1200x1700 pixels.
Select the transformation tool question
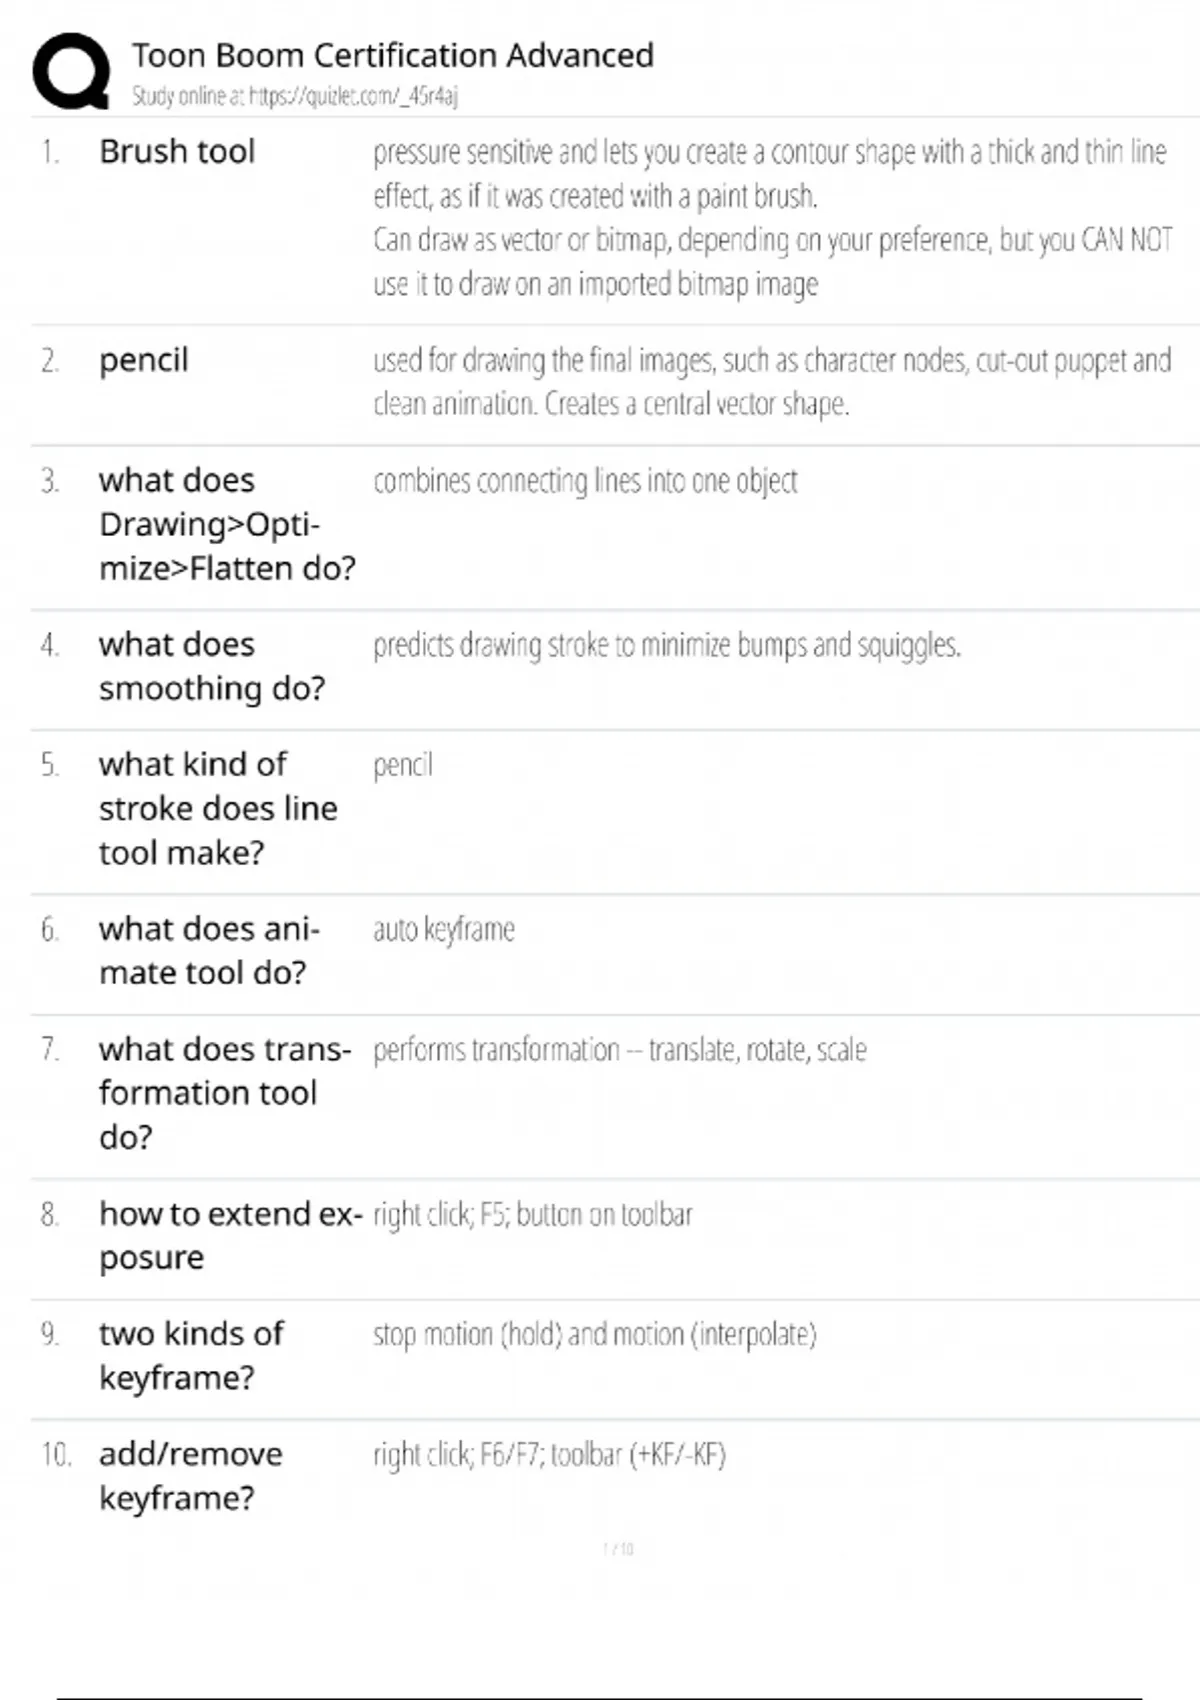point(224,1092)
